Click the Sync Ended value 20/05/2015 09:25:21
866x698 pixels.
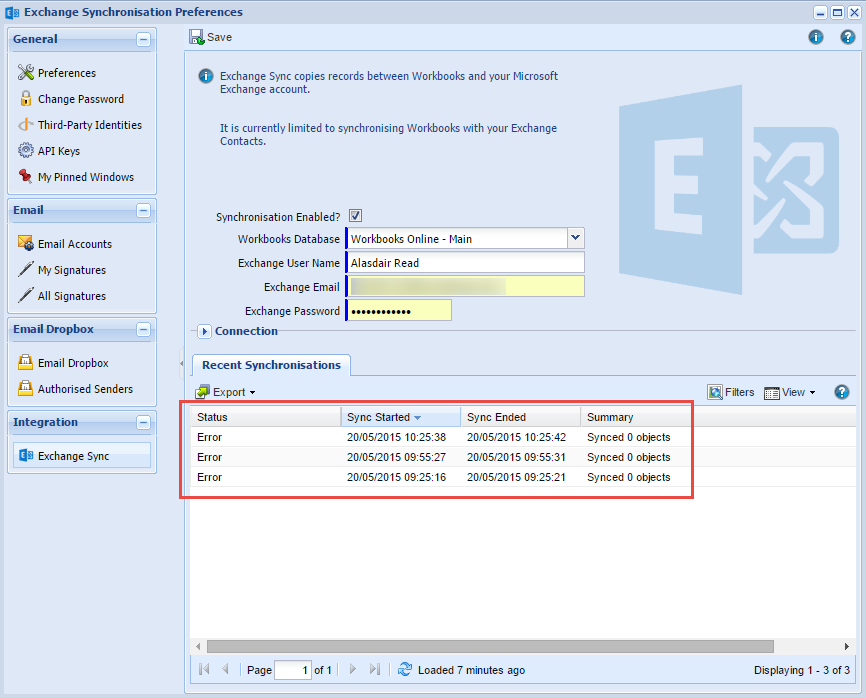(516, 477)
